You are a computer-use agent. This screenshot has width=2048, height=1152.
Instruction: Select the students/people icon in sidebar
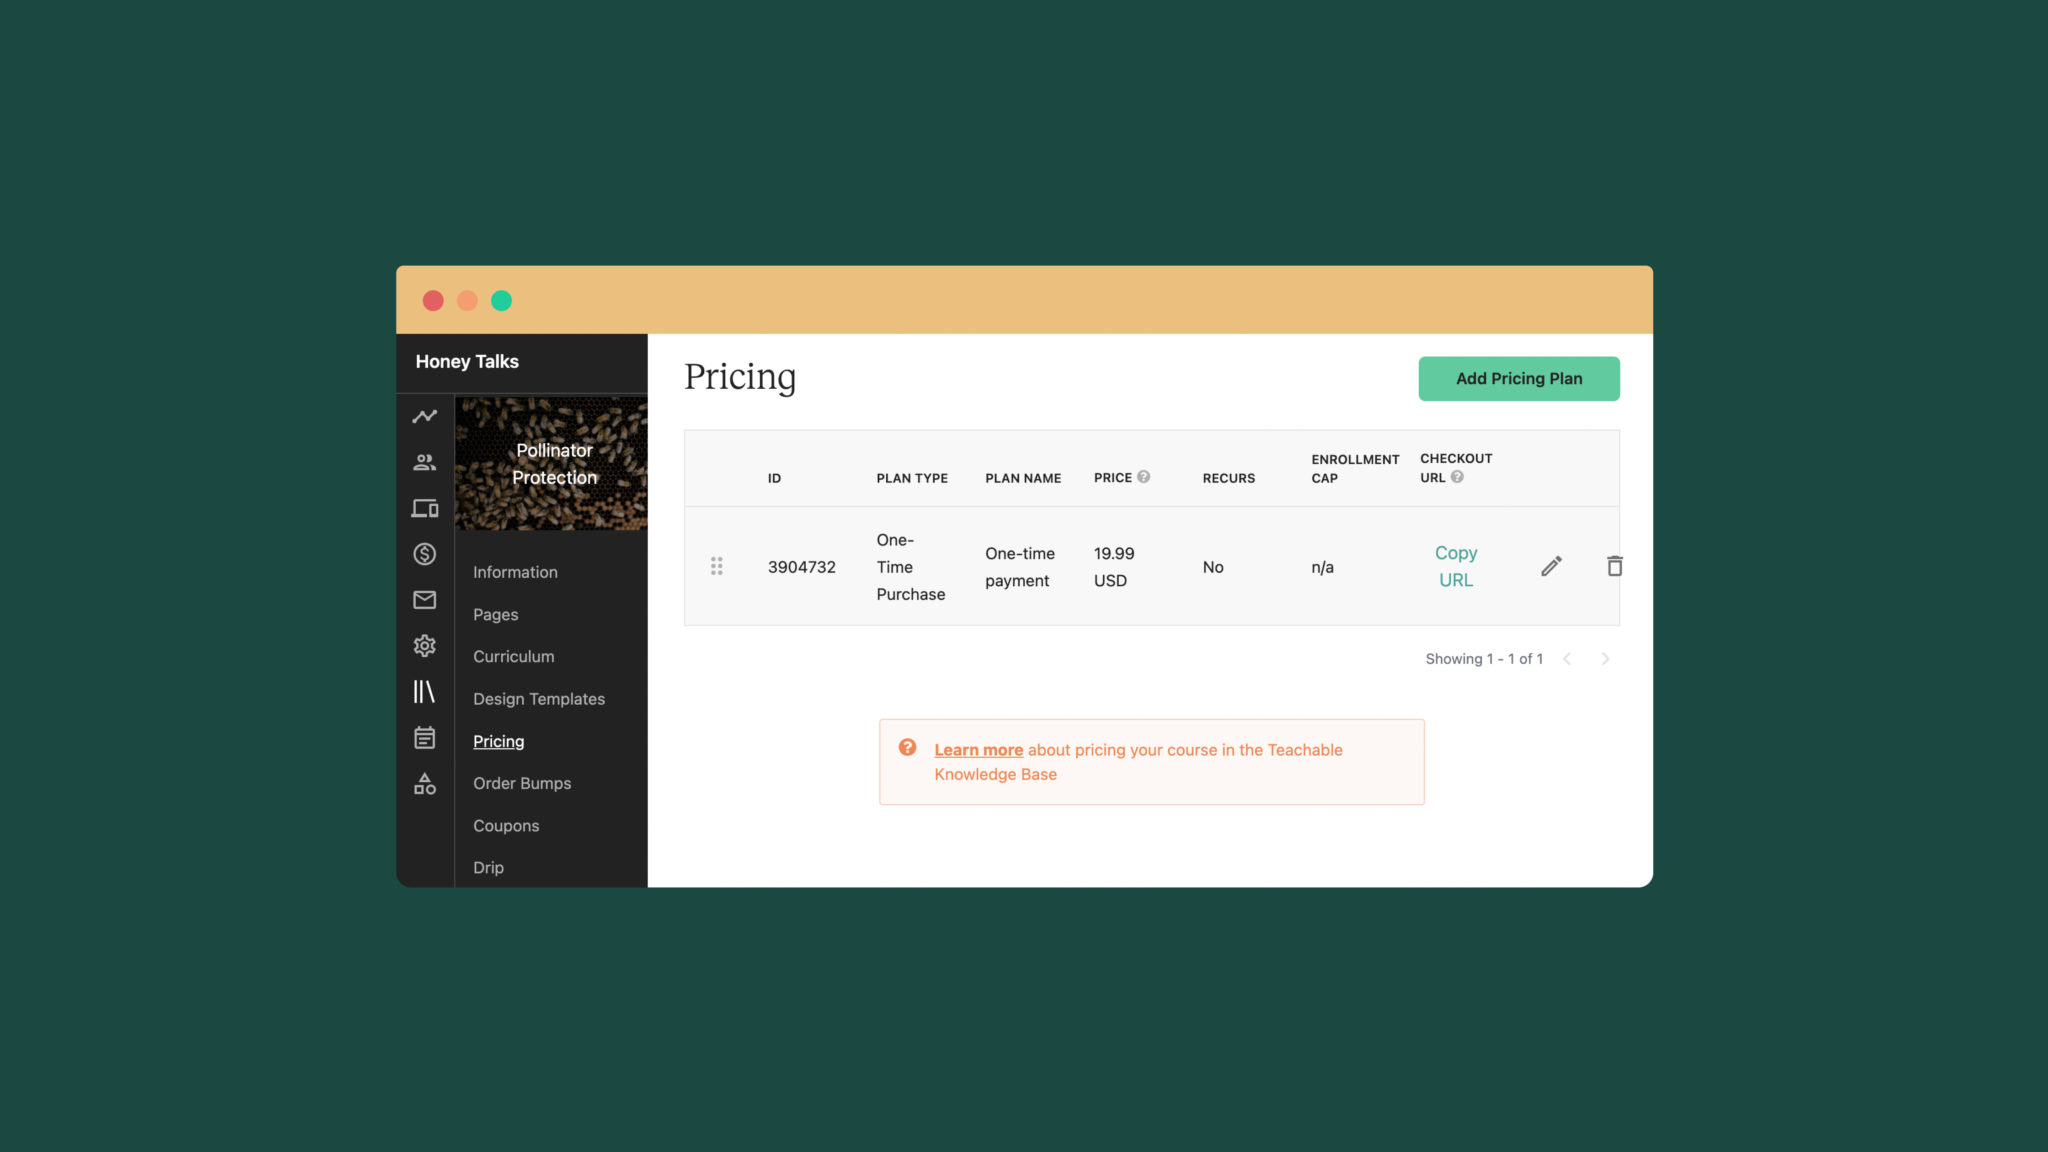[422, 461]
